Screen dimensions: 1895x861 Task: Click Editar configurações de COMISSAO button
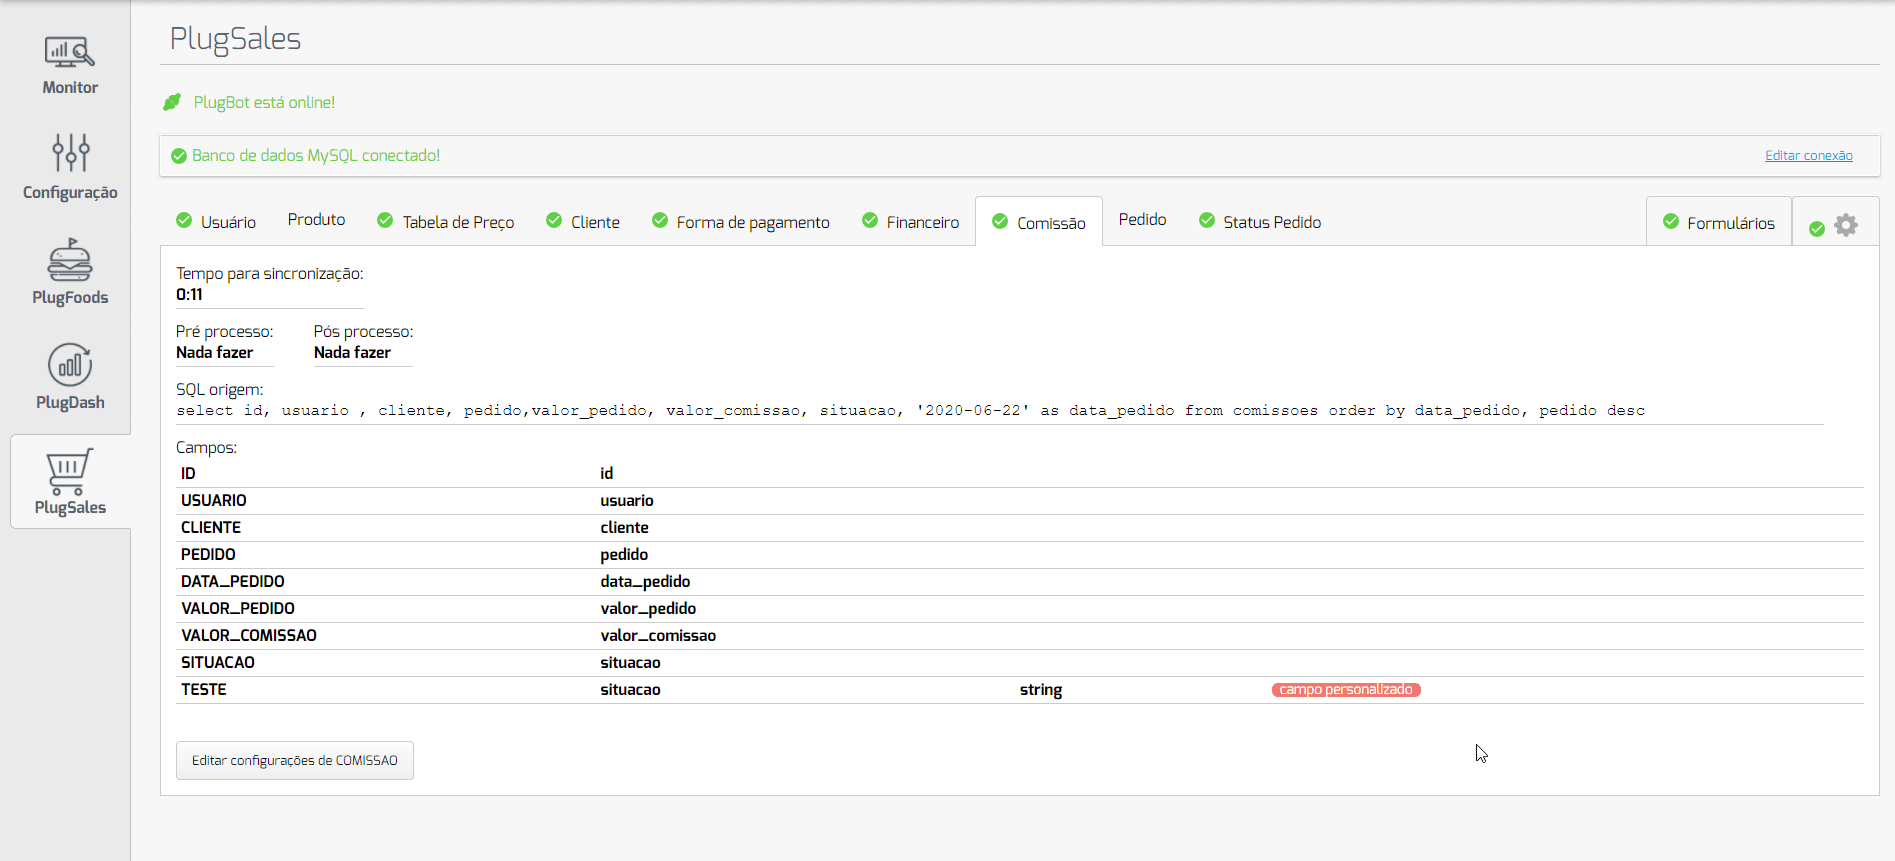295,760
